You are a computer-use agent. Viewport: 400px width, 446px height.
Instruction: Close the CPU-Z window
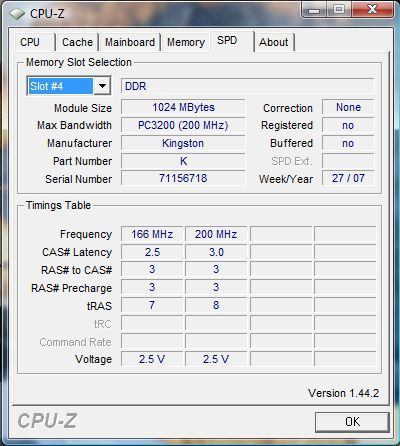pyautogui.click(x=372, y=10)
